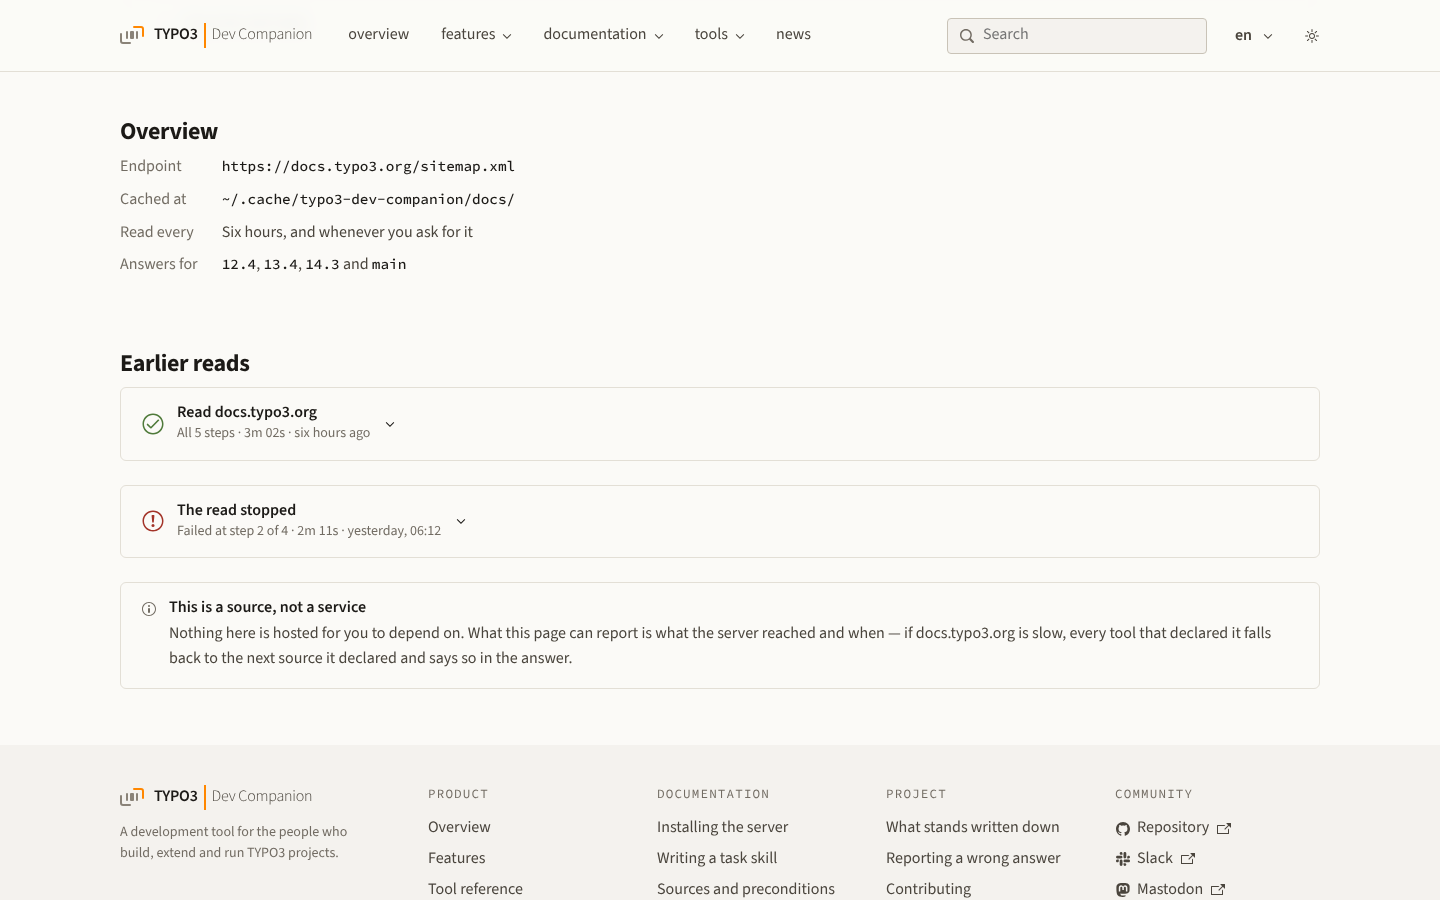Click the 'main' branch code text
Screen dimensions: 1440x900
[x=389, y=265]
